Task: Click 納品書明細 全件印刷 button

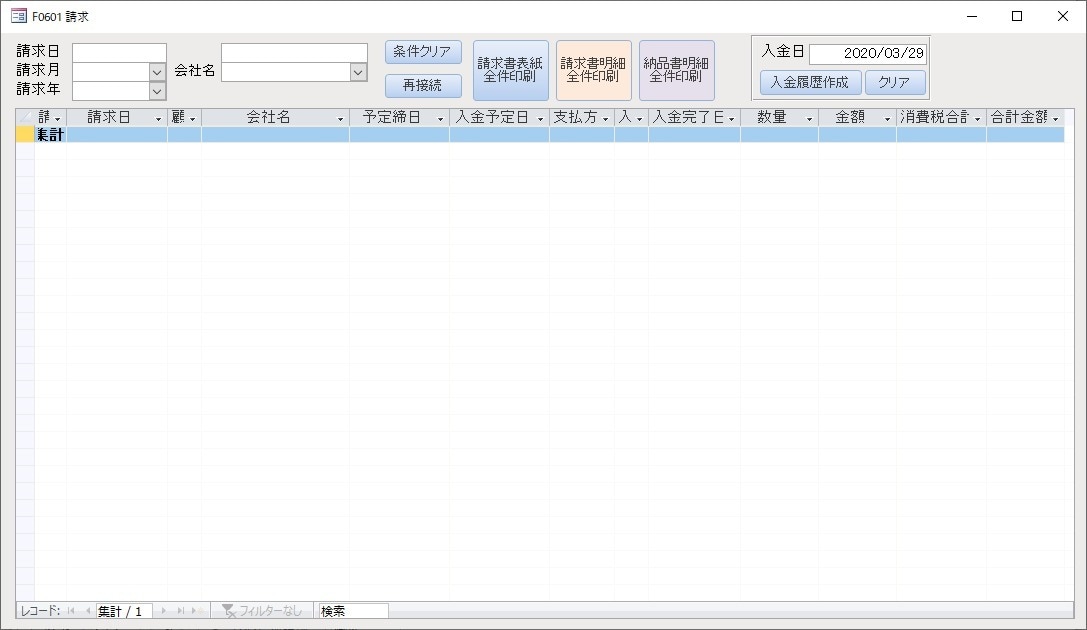Action: [677, 70]
